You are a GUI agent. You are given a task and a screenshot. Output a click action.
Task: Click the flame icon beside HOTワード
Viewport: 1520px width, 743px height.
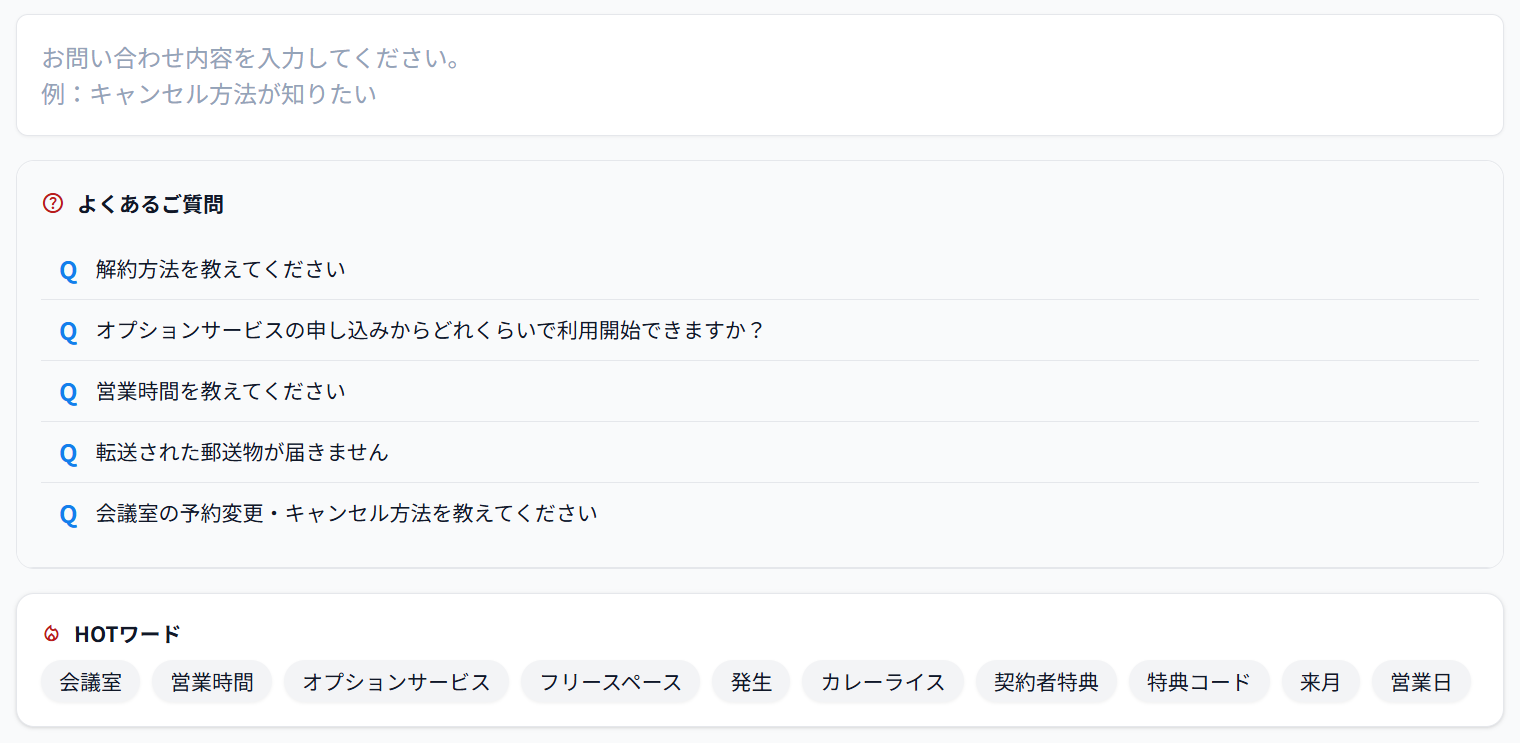pyautogui.click(x=50, y=633)
